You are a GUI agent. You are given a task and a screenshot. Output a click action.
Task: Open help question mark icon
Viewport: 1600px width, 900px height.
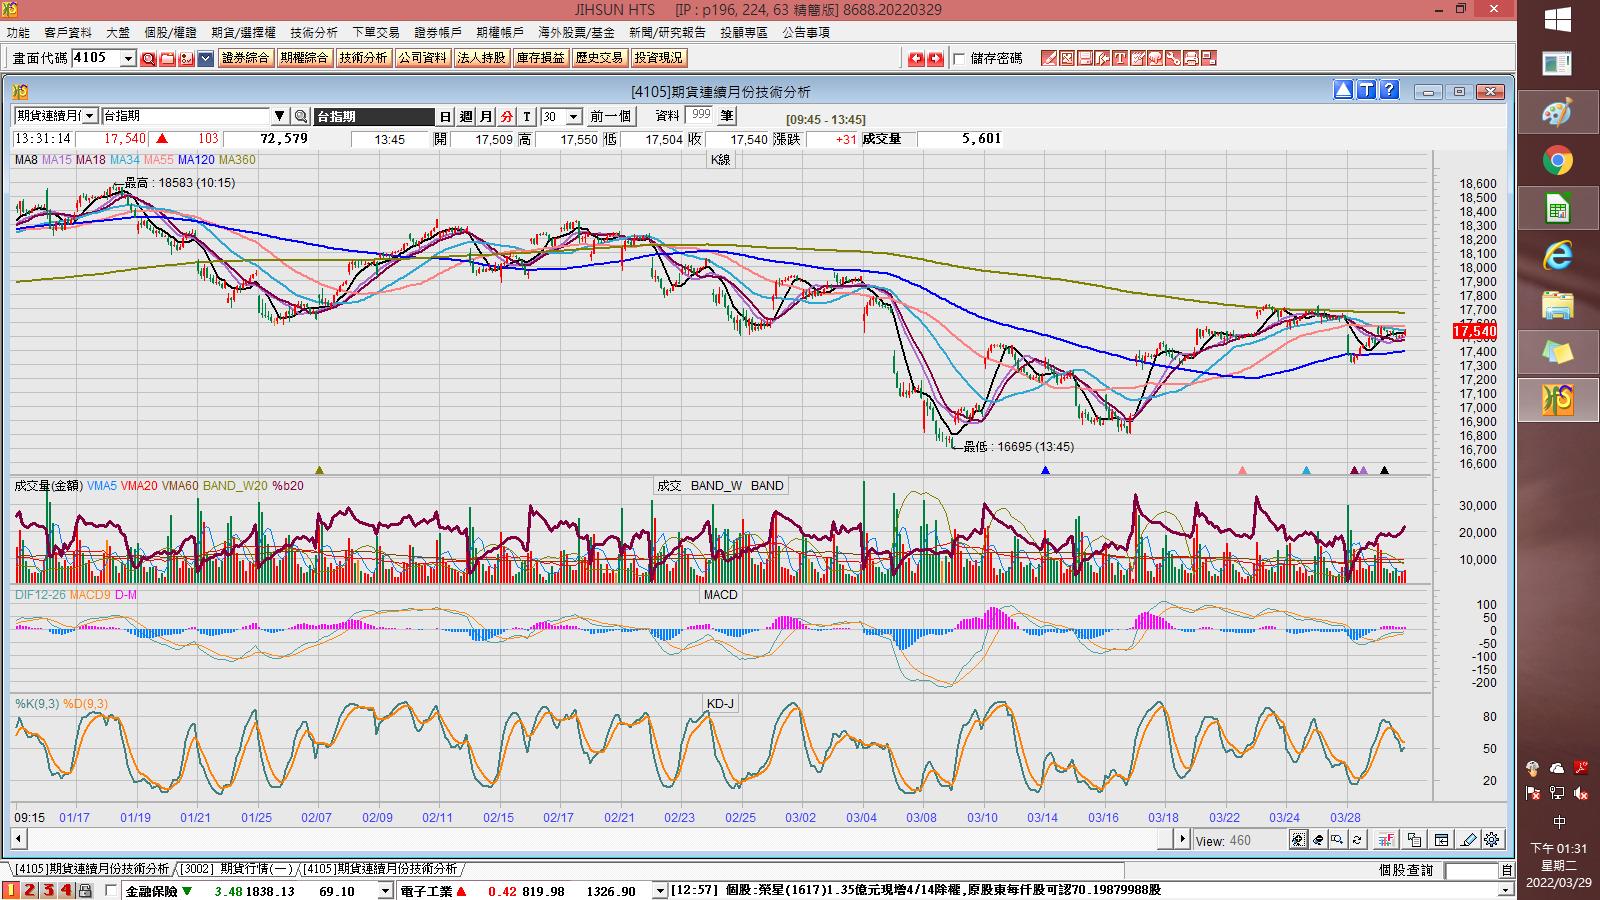1389,90
